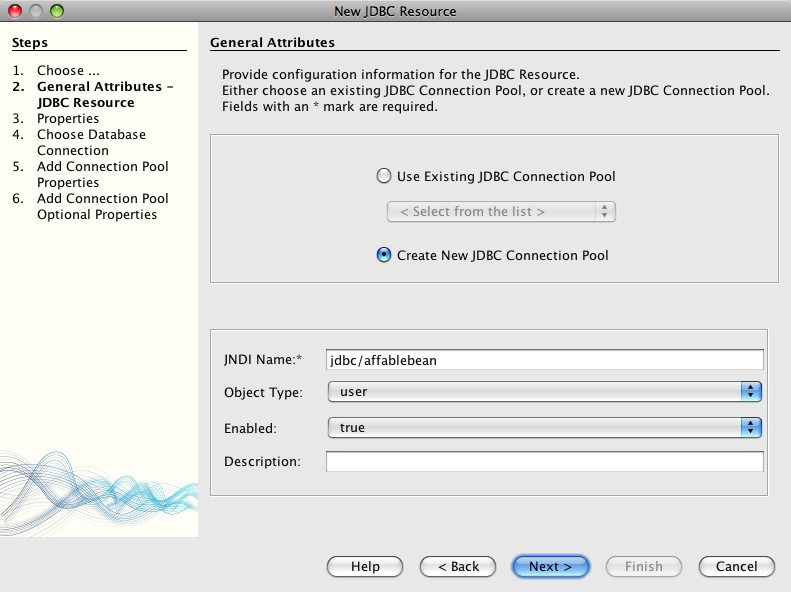Click step 3 'Properties' in Steps list
Viewport: 791px width, 592px height.
(x=68, y=119)
